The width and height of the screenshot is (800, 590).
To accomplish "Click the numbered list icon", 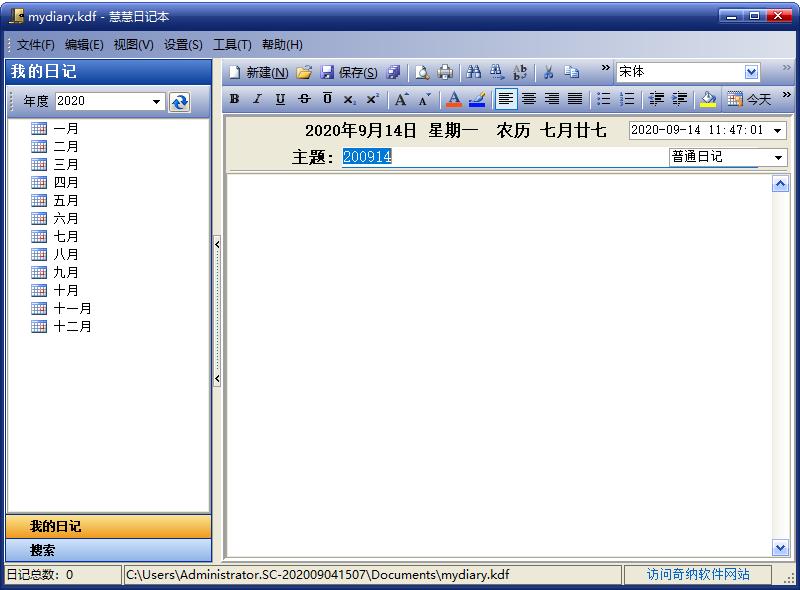I will [627, 99].
